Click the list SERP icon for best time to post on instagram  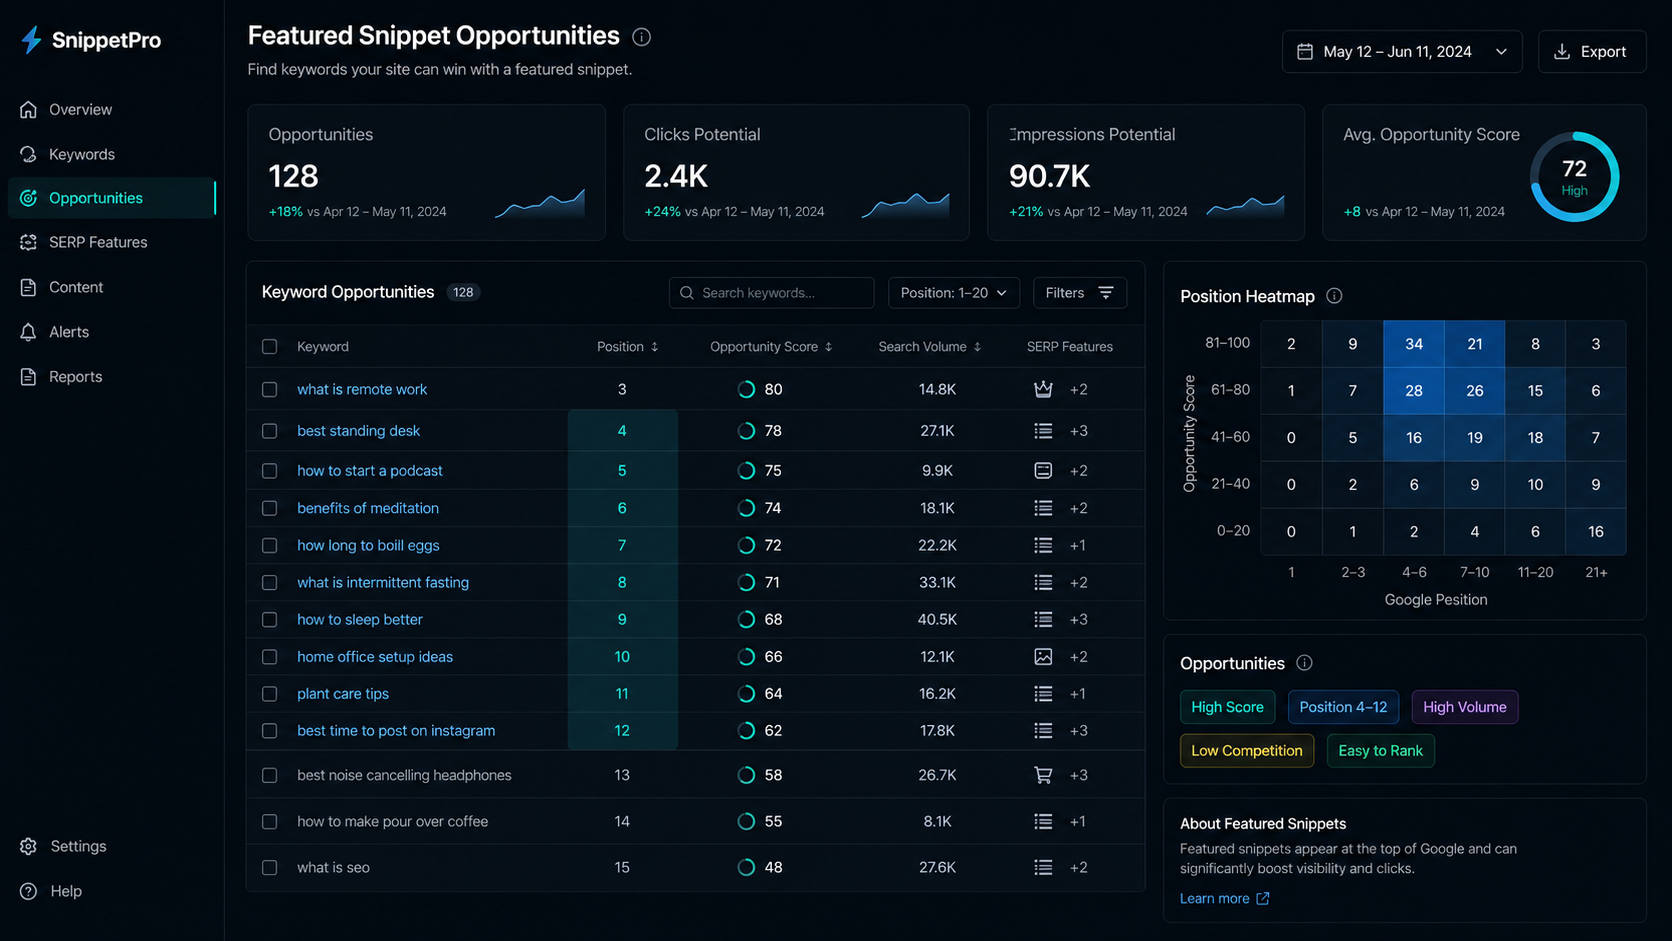pyautogui.click(x=1043, y=731)
